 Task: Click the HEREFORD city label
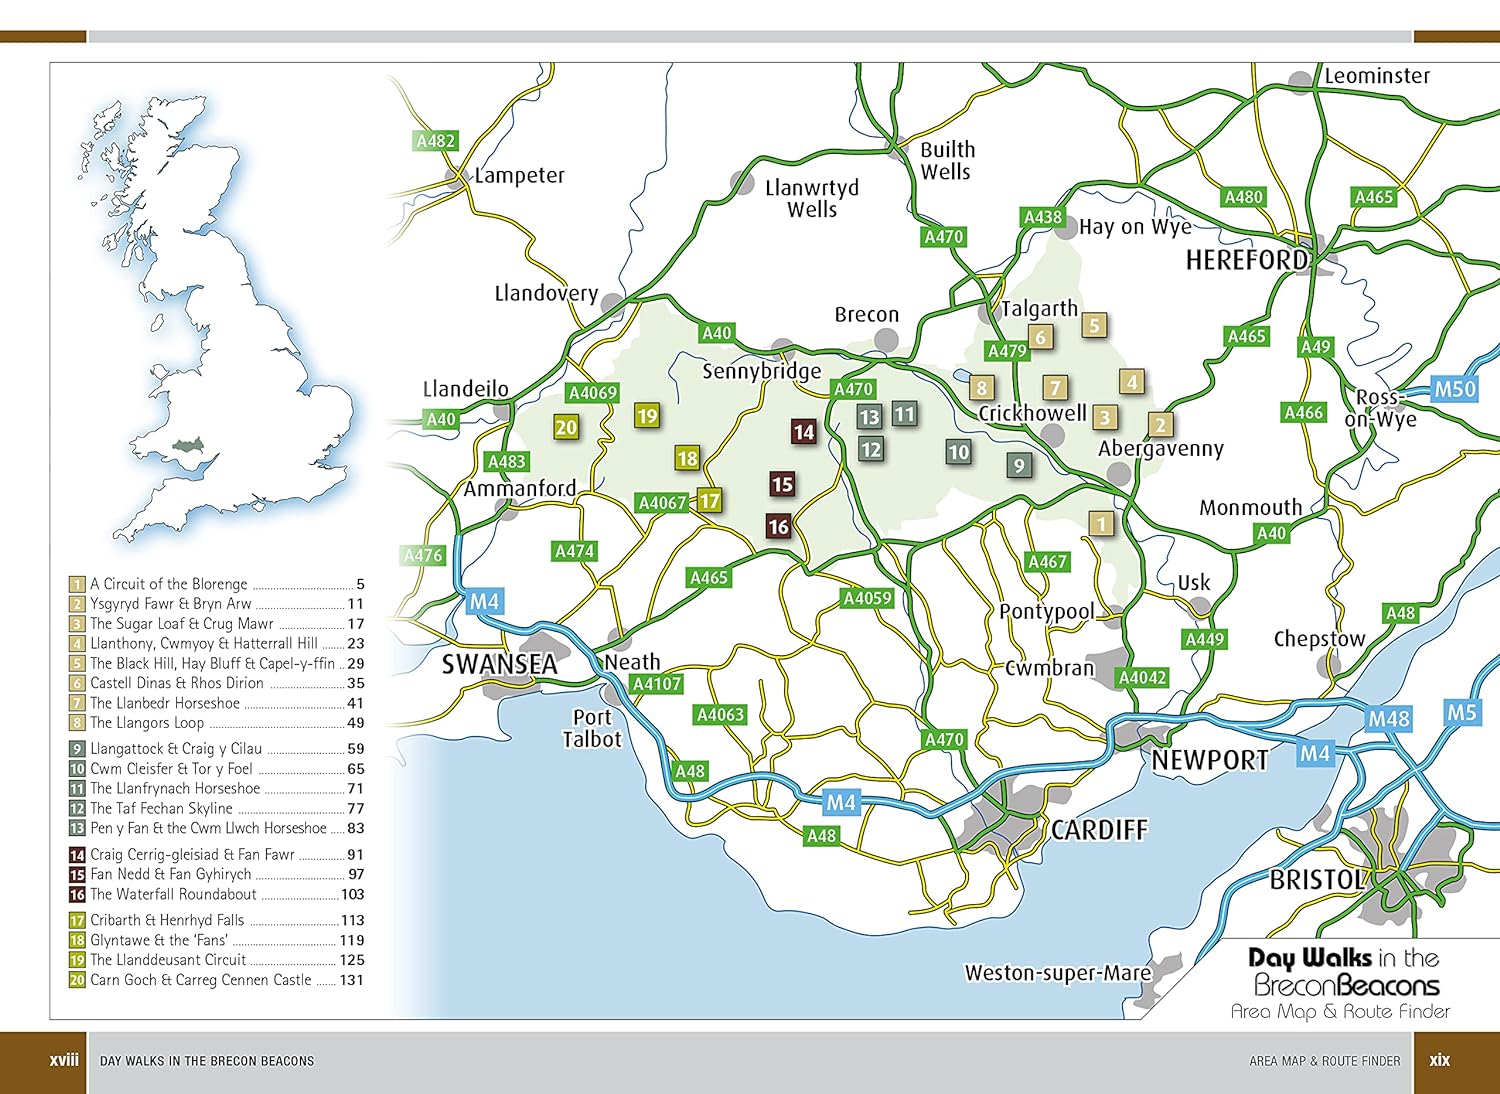point(1246,261)
